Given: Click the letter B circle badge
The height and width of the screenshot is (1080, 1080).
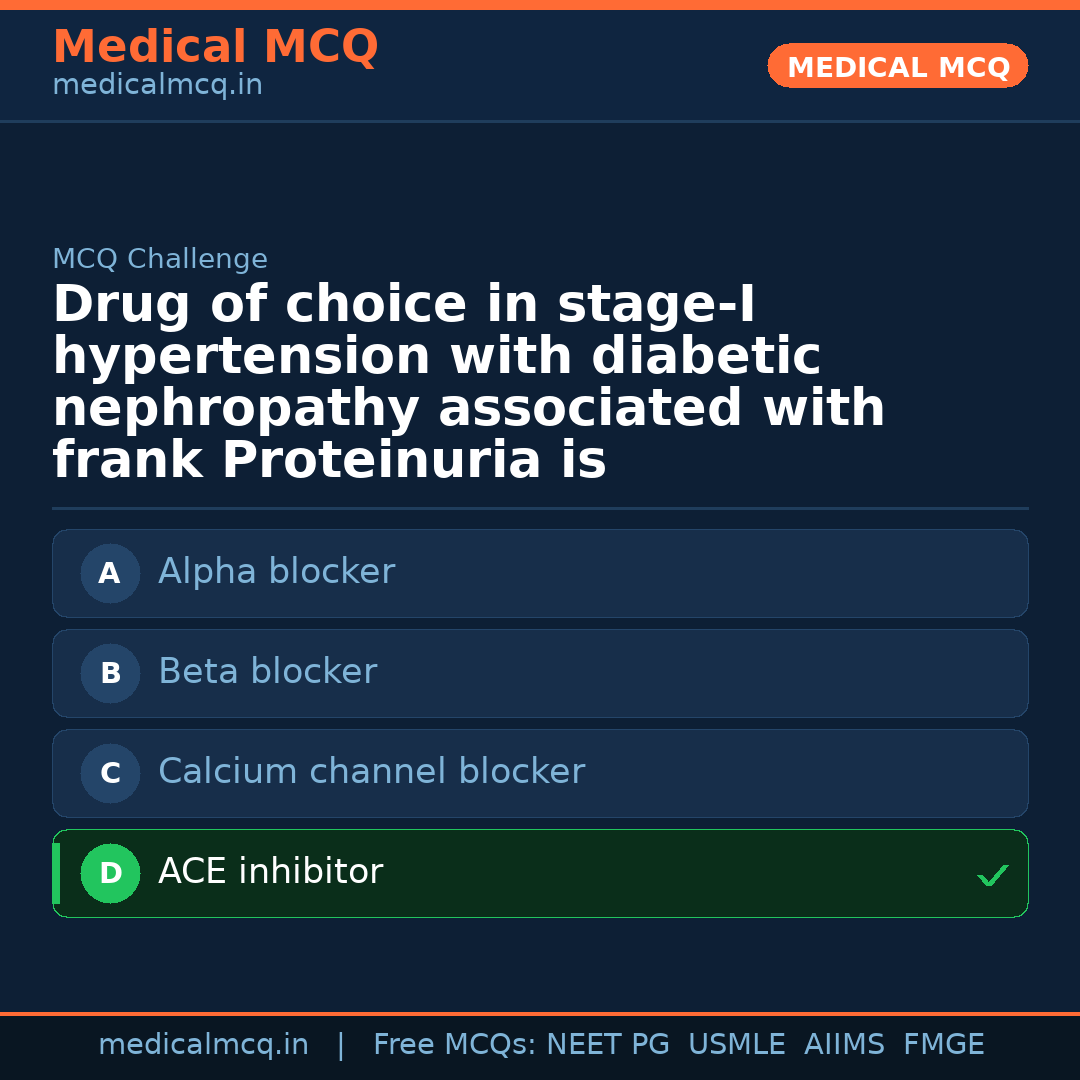Looking at the screenshot, I should pos(110,673).
